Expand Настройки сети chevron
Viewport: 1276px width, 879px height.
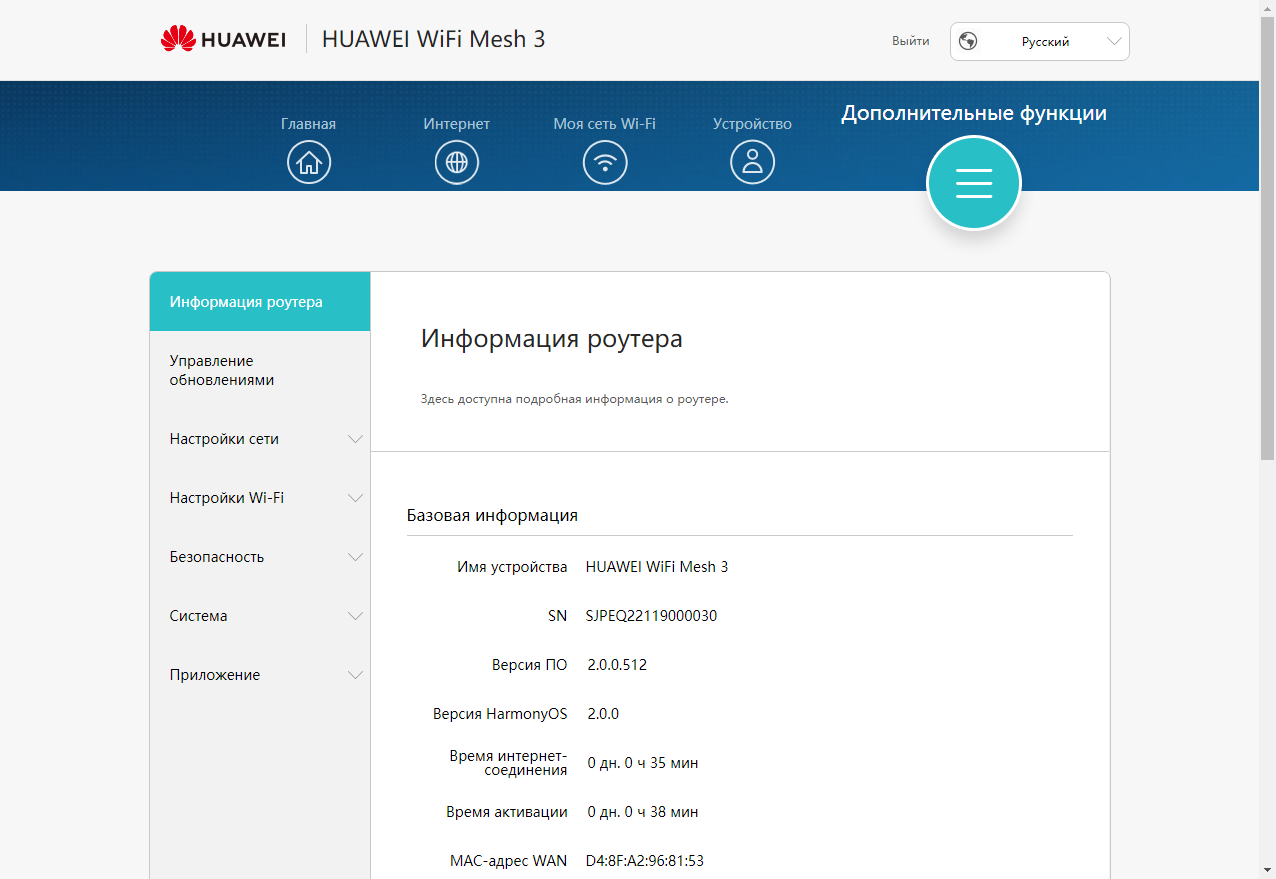click(x=355, y=439)
